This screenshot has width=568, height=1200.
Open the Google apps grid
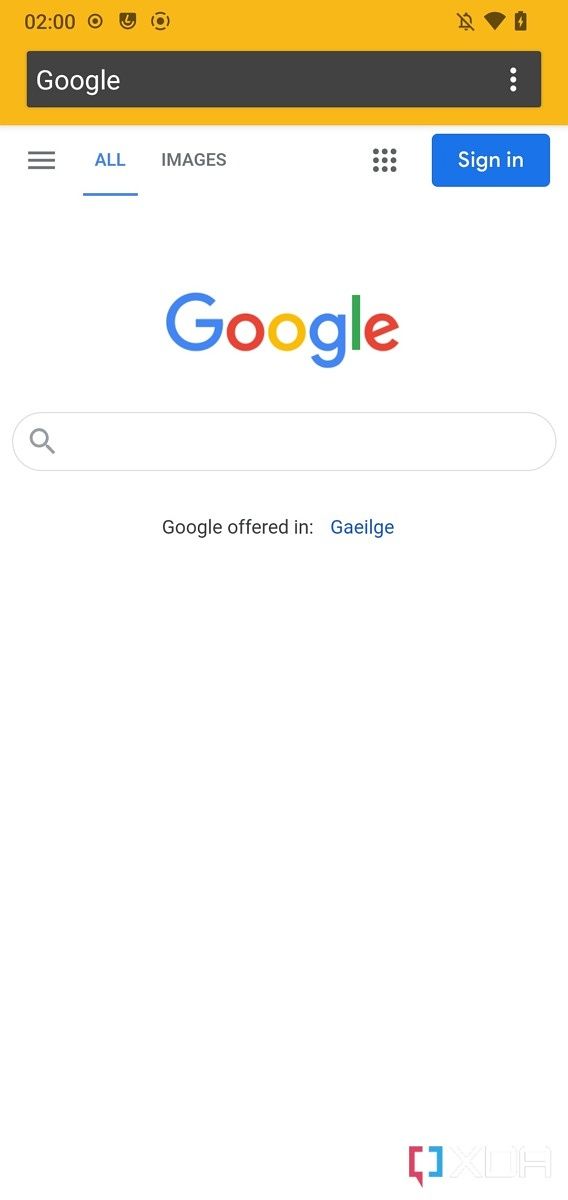coord(384,160)
